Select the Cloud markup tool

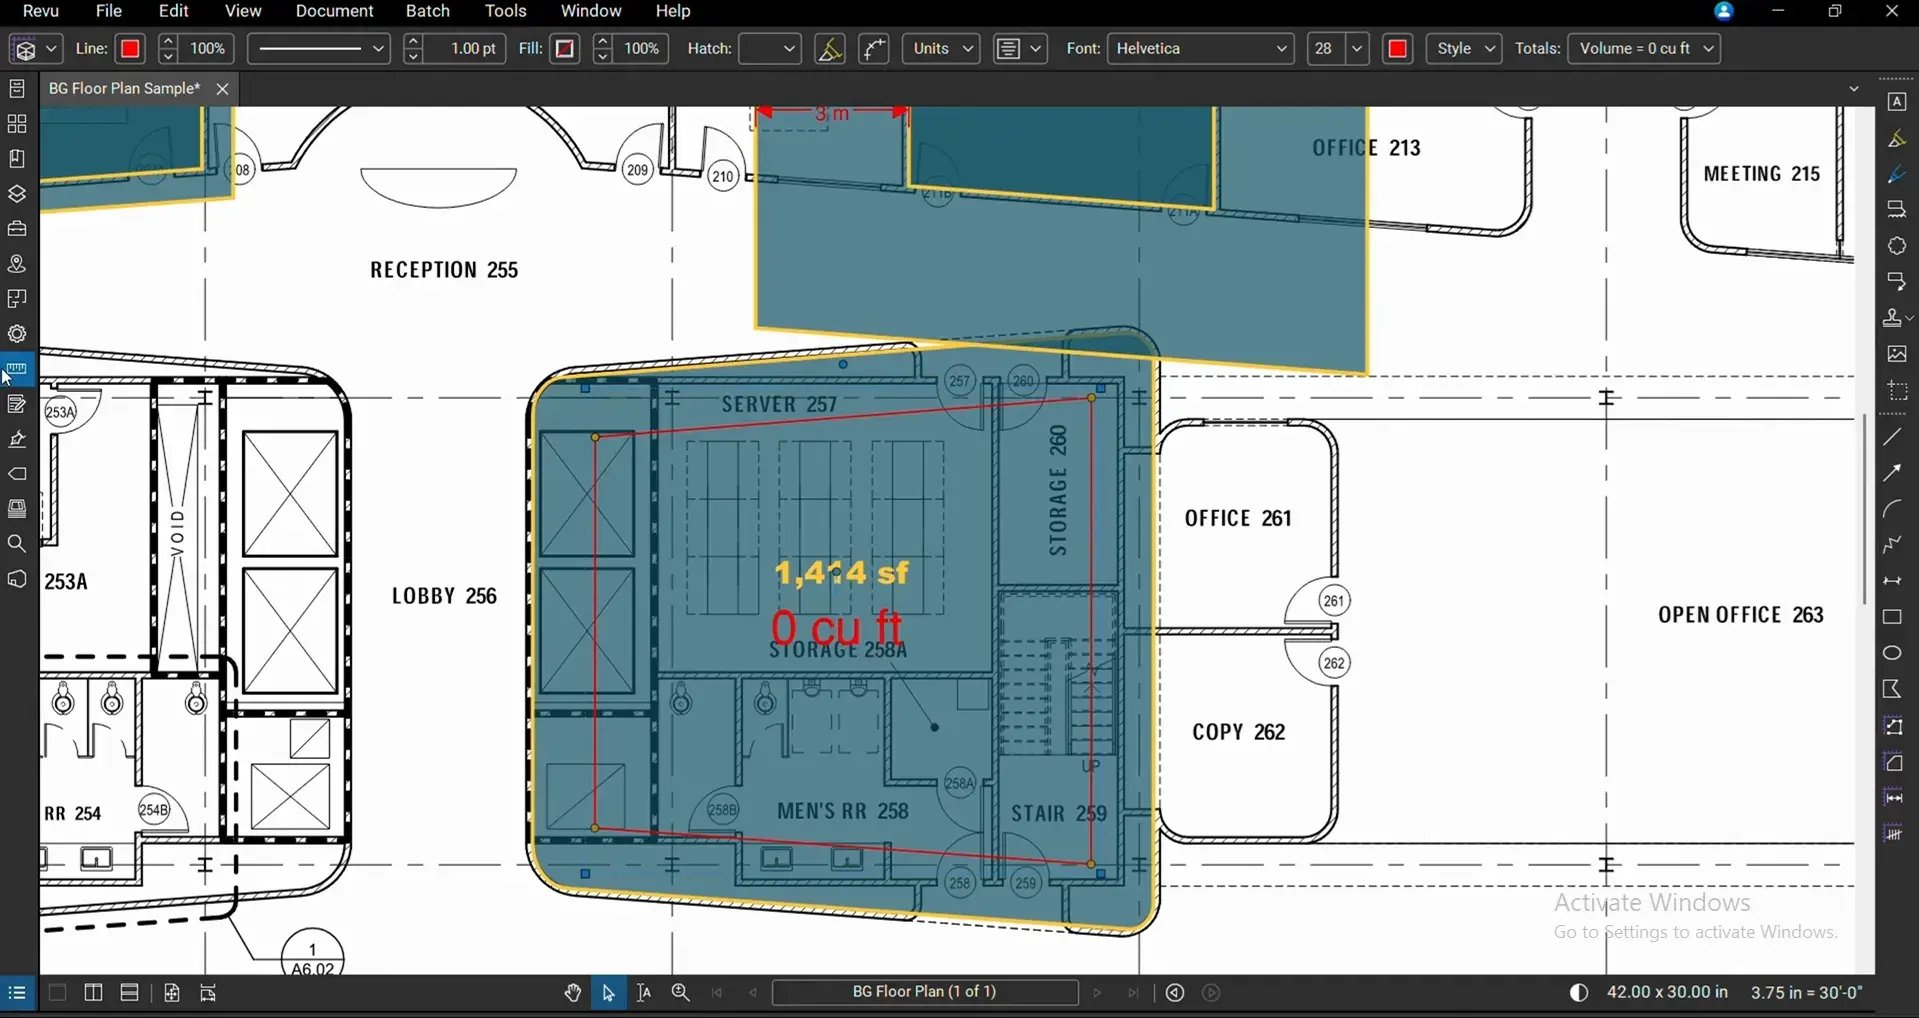click(x=1896, y=246)
